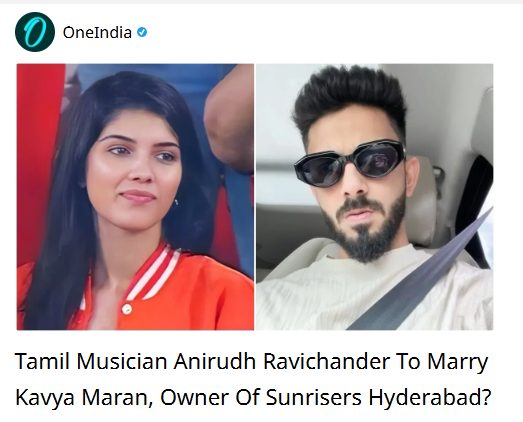Image resolution: width=523 pixels, height=422 pixels.
Task: Click the seat belt in the right photo
Action: click(421, 270)
